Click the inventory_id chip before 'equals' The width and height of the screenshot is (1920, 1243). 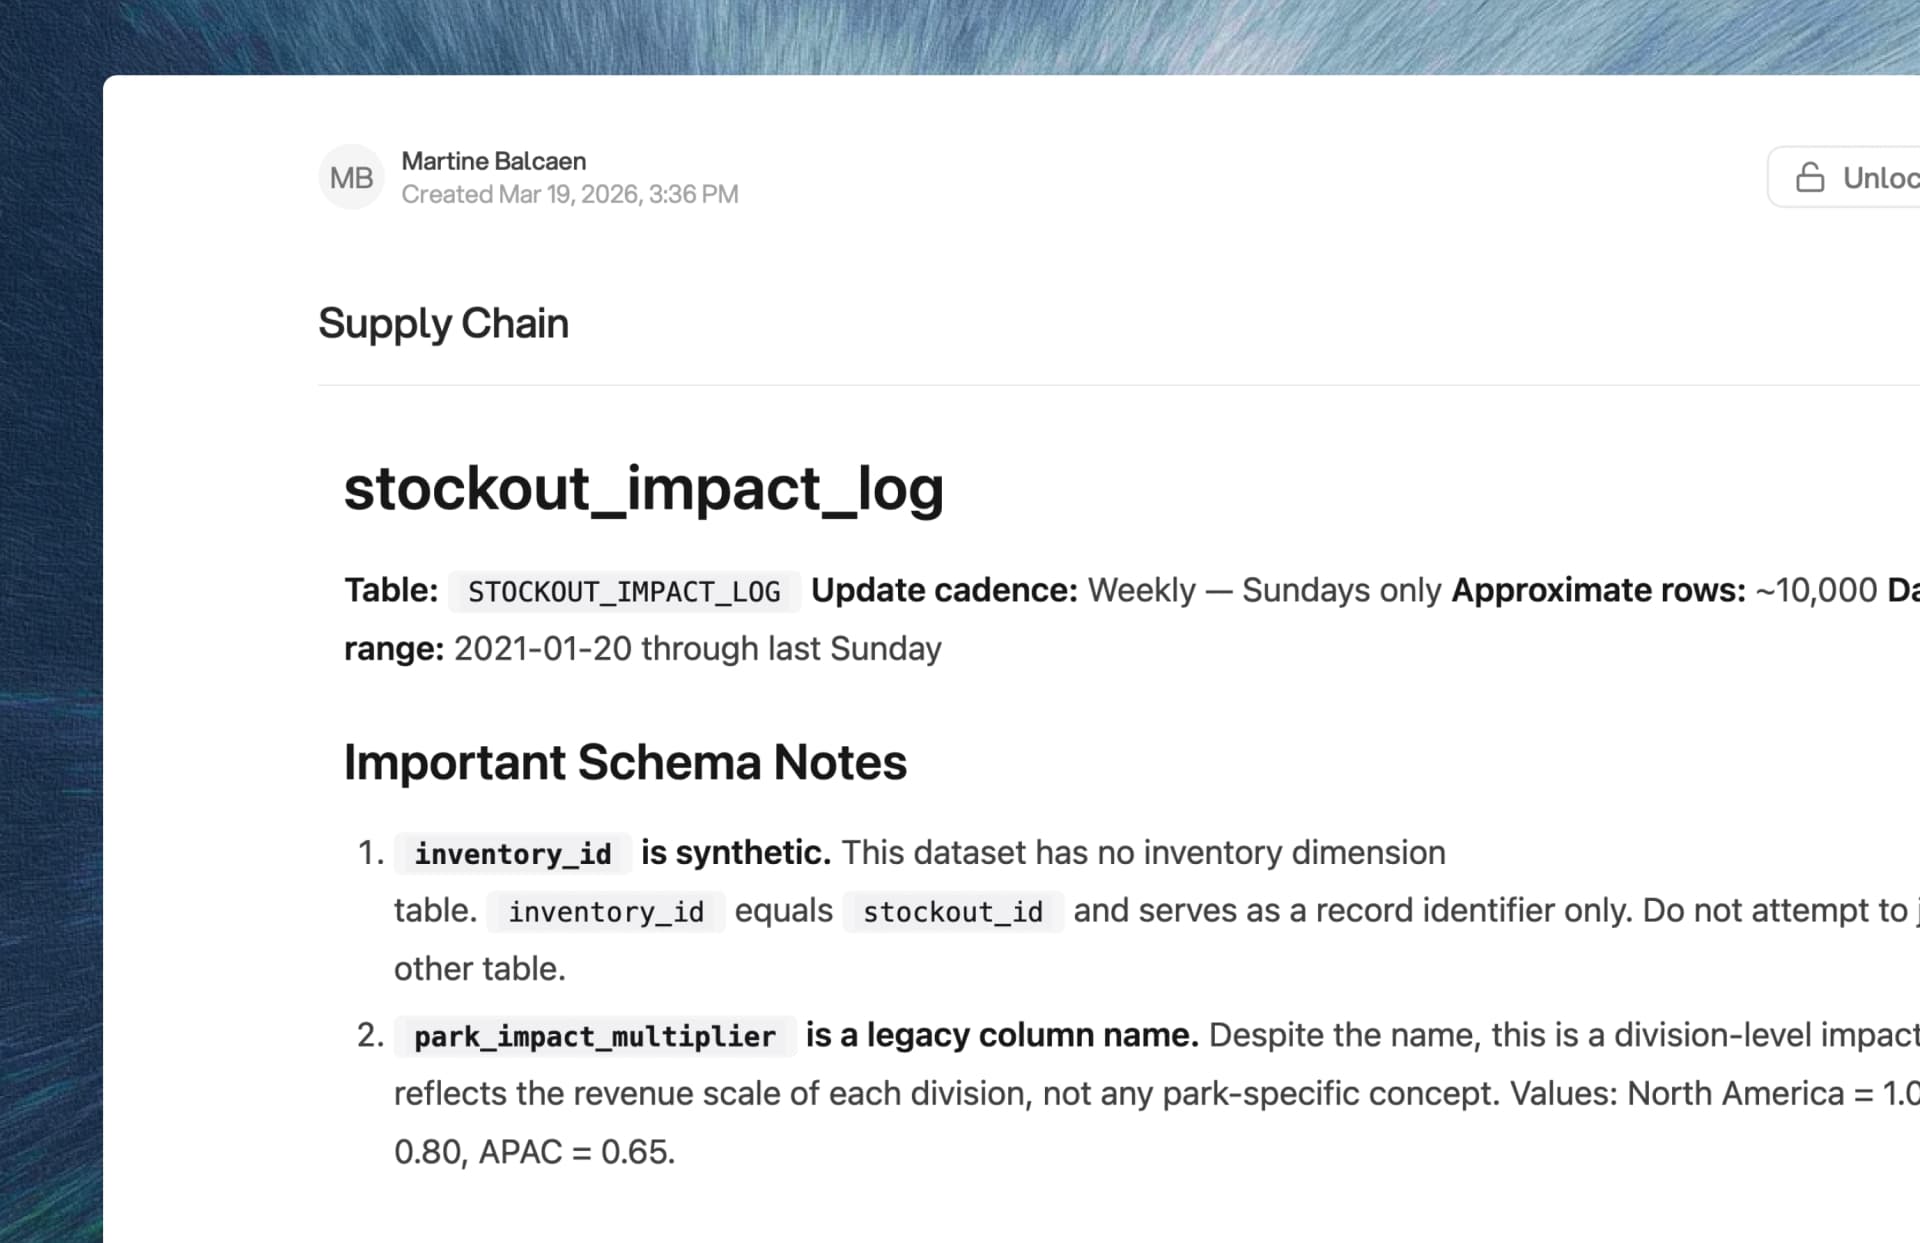606,912
